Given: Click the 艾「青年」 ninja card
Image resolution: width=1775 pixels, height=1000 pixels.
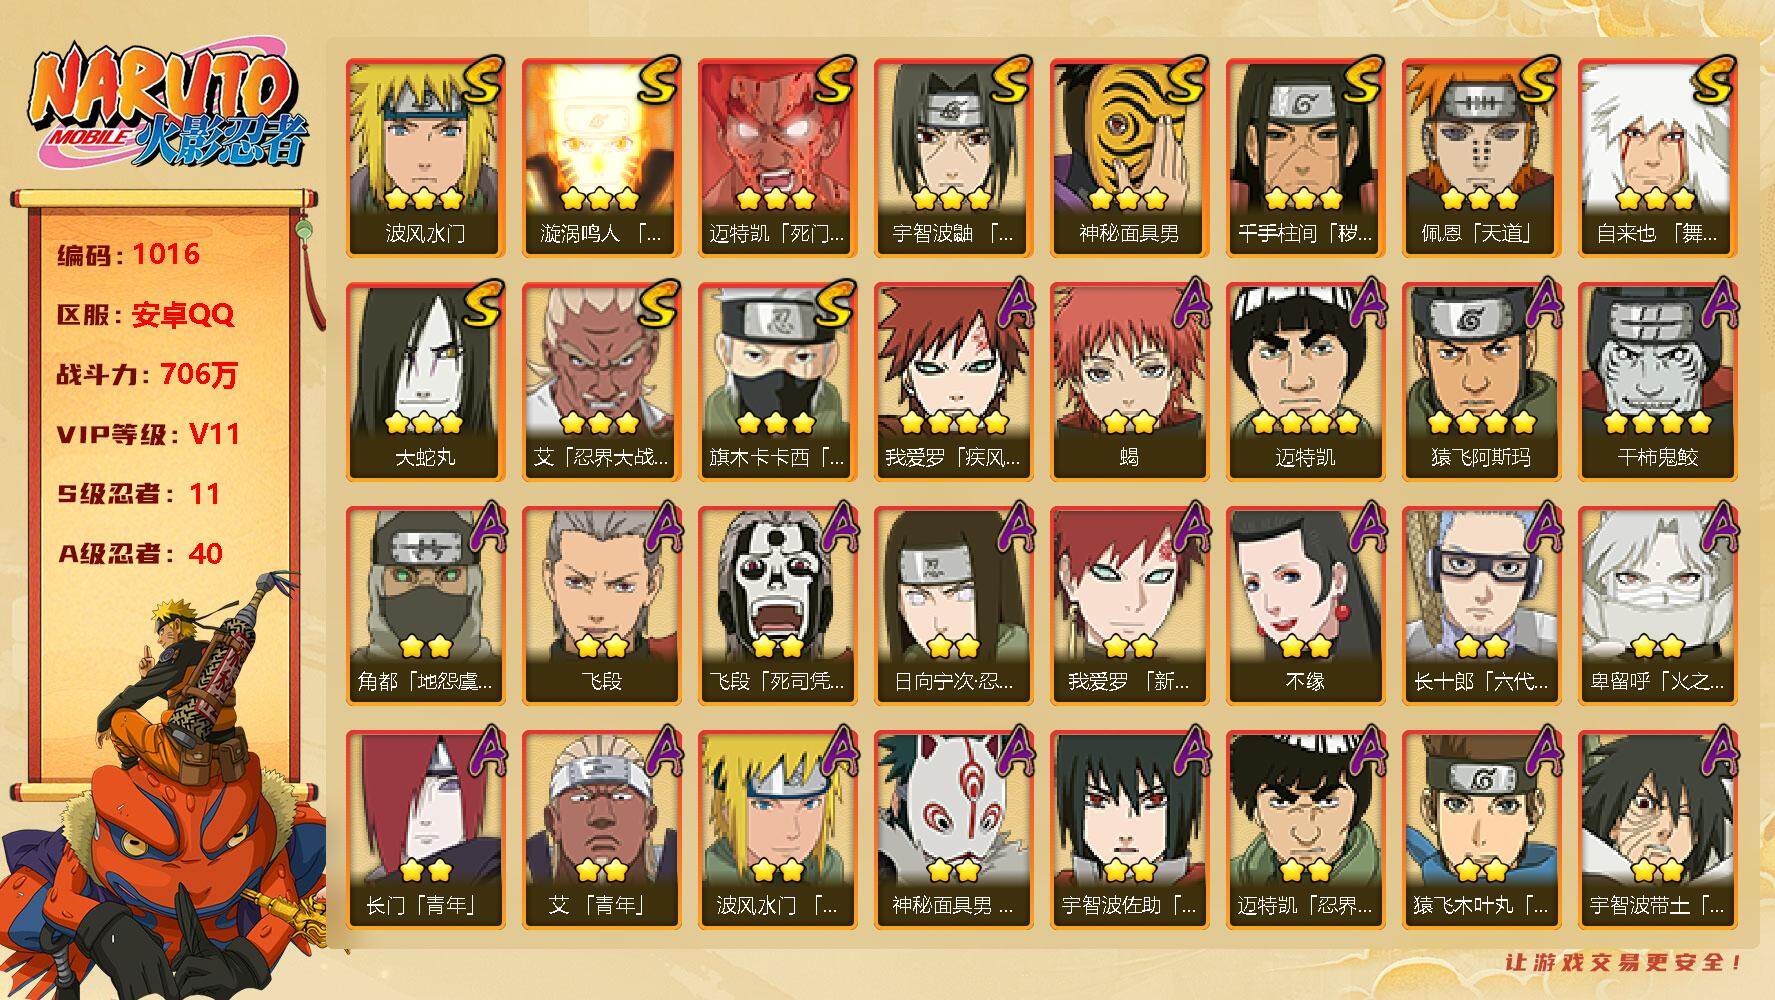Looking at the screenshot, I should click(601, 830).
